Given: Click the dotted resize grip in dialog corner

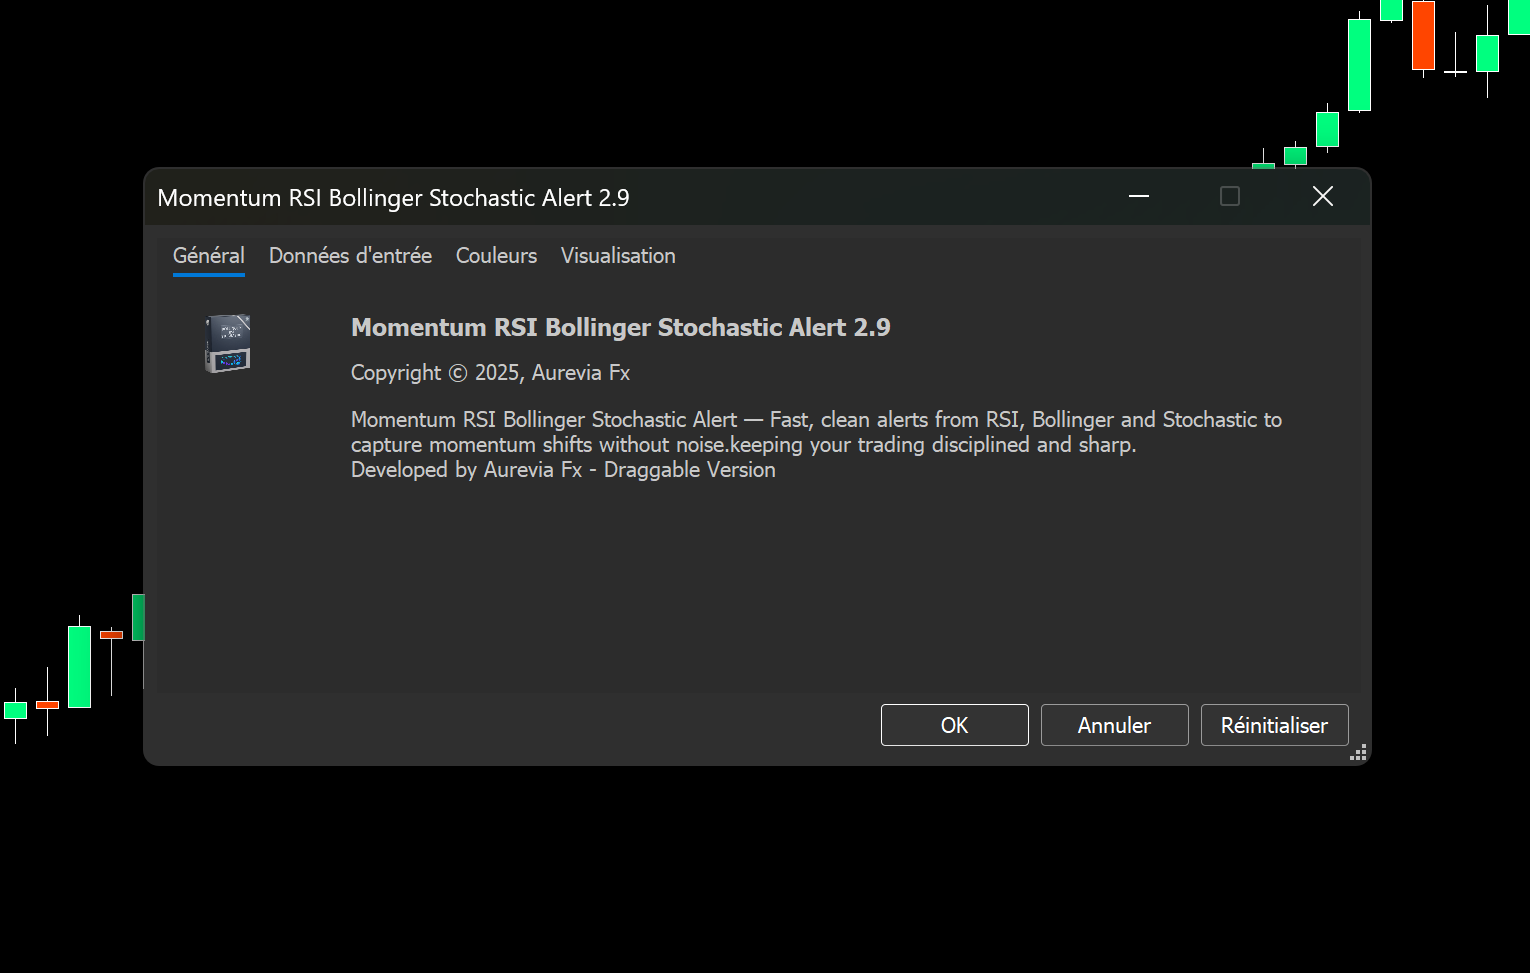Looking at the screenshot, I should tap(1358, 753).
